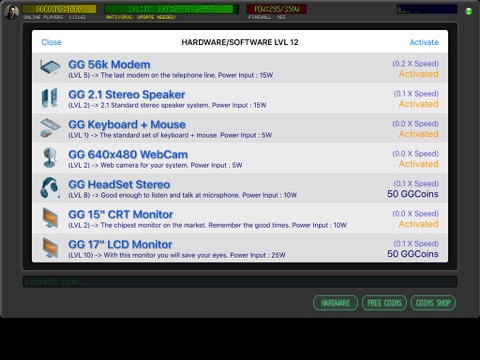Click the Command line input field
This screenshot has height=360, width=480.
240,282
